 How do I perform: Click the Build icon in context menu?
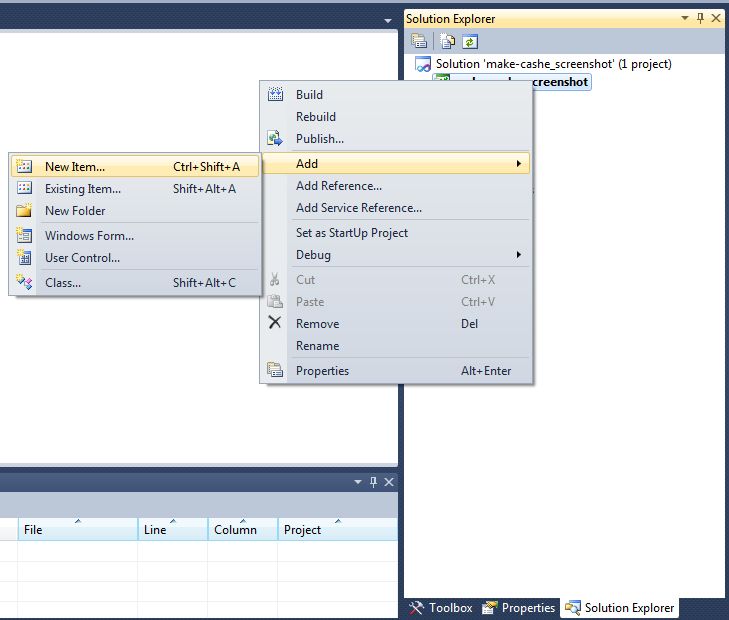point(275,95)
